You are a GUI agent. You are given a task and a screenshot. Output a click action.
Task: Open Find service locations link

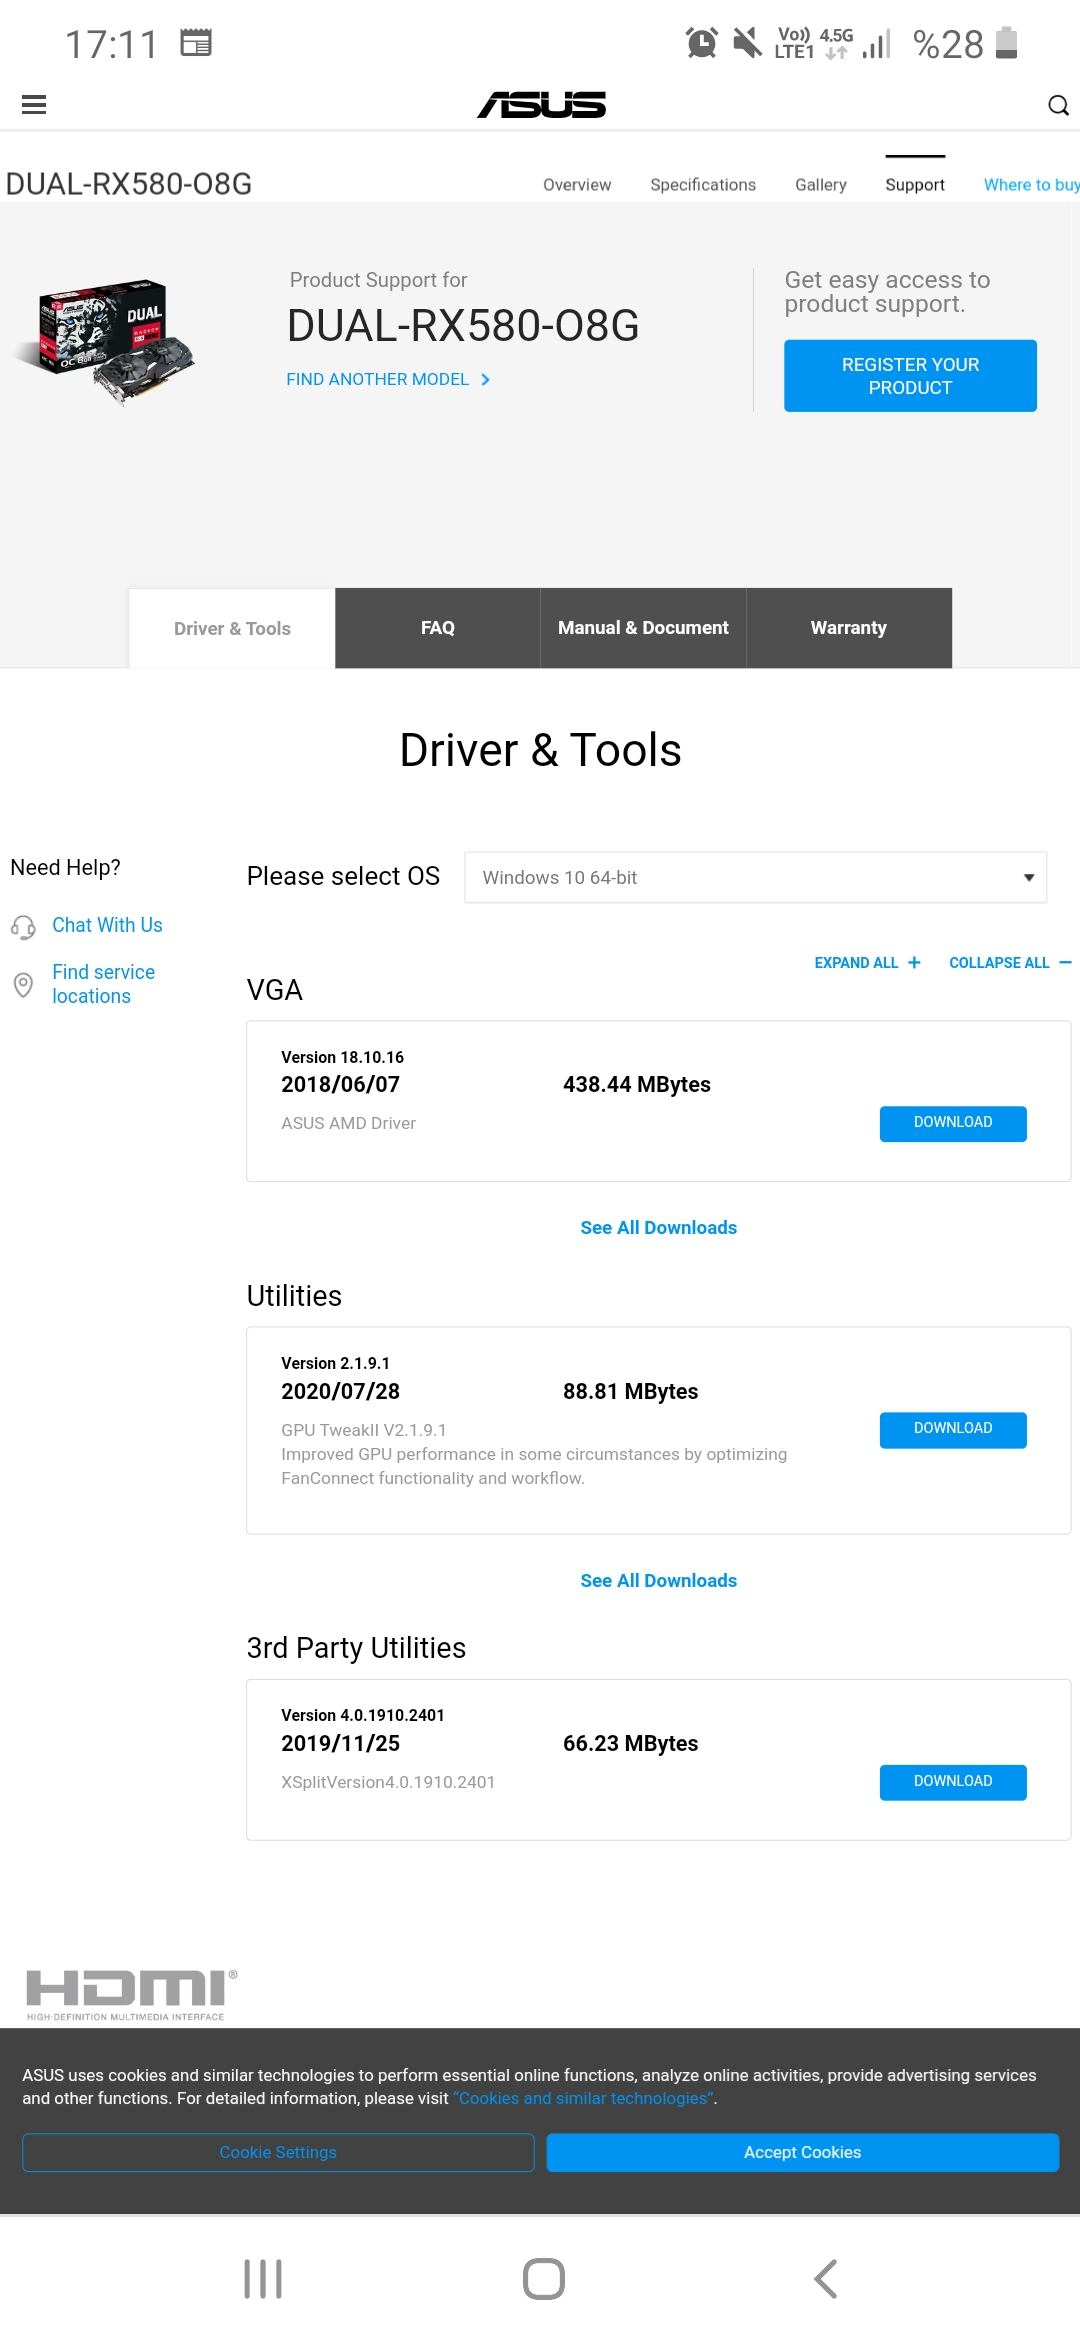tap(103, 984)
